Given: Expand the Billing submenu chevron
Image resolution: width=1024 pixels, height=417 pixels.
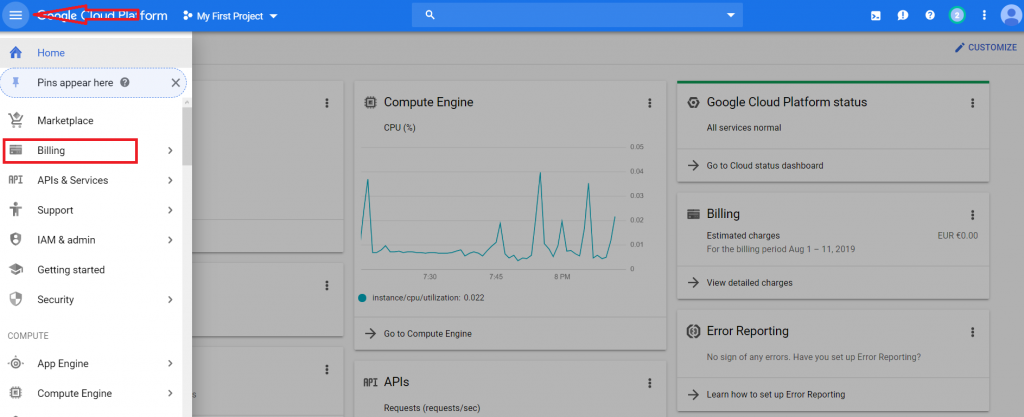Looking at the screenshot, I should click(x=170, y=151).
